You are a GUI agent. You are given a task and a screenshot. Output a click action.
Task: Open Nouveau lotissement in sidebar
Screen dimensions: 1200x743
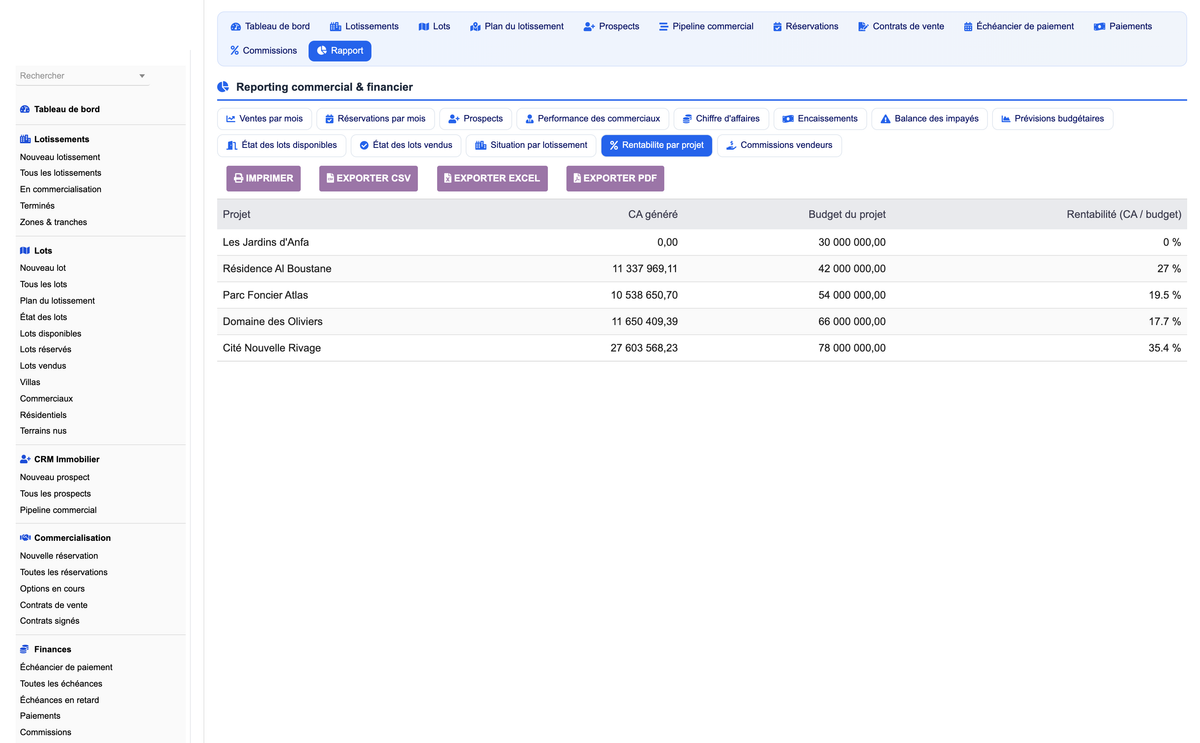pos(60,157)
